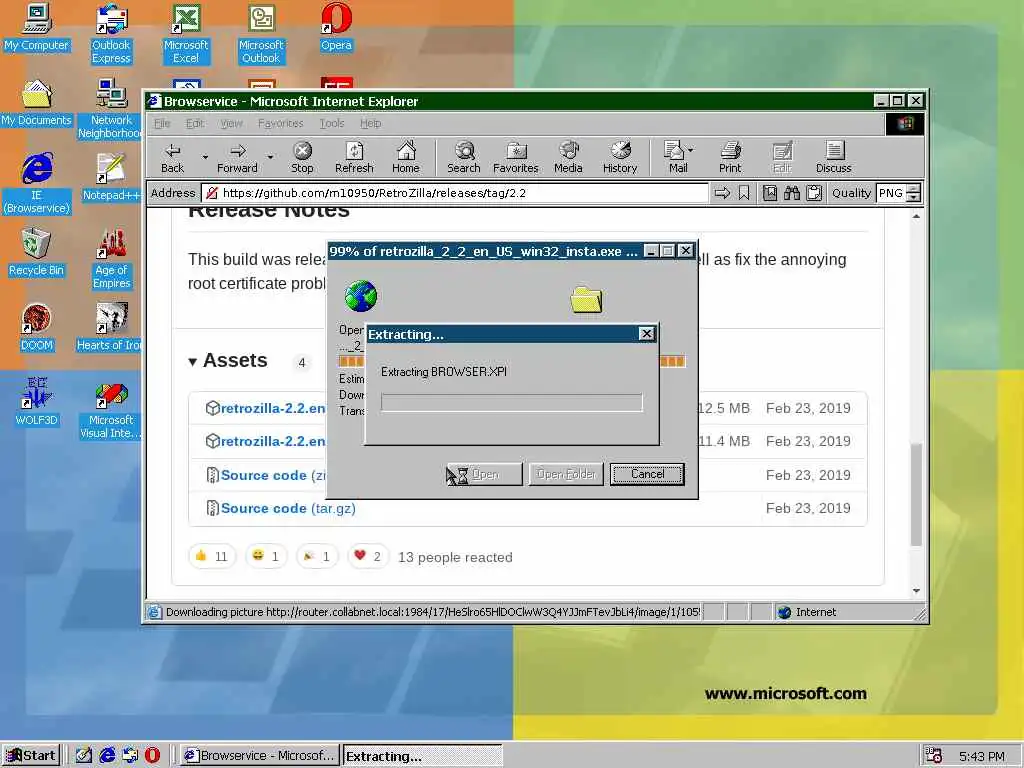Click the laugh emoji reaction

(266, 556)
